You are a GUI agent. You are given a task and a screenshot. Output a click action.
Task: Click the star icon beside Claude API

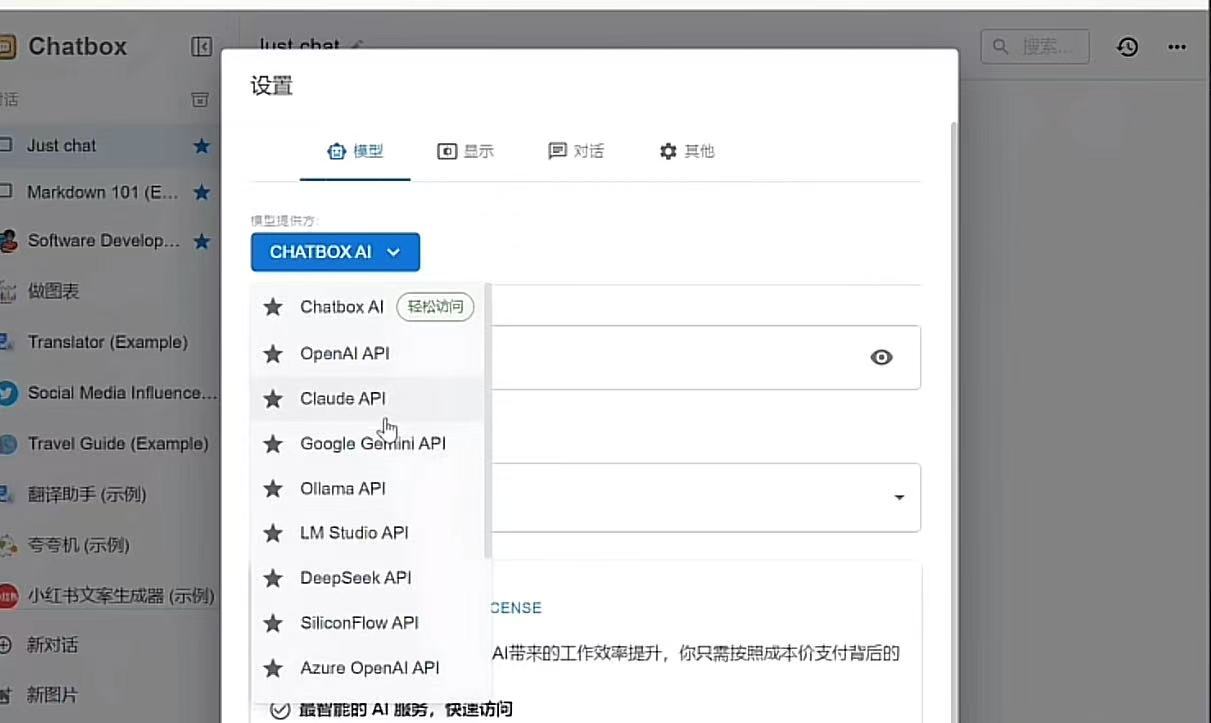pos(273,399)
